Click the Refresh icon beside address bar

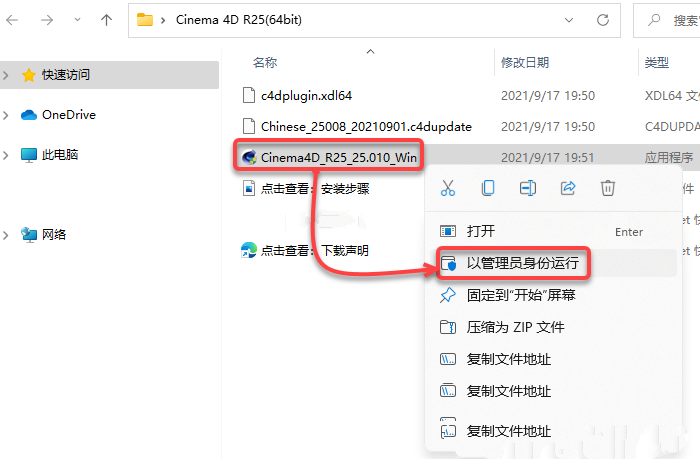[x=603, y=20]
